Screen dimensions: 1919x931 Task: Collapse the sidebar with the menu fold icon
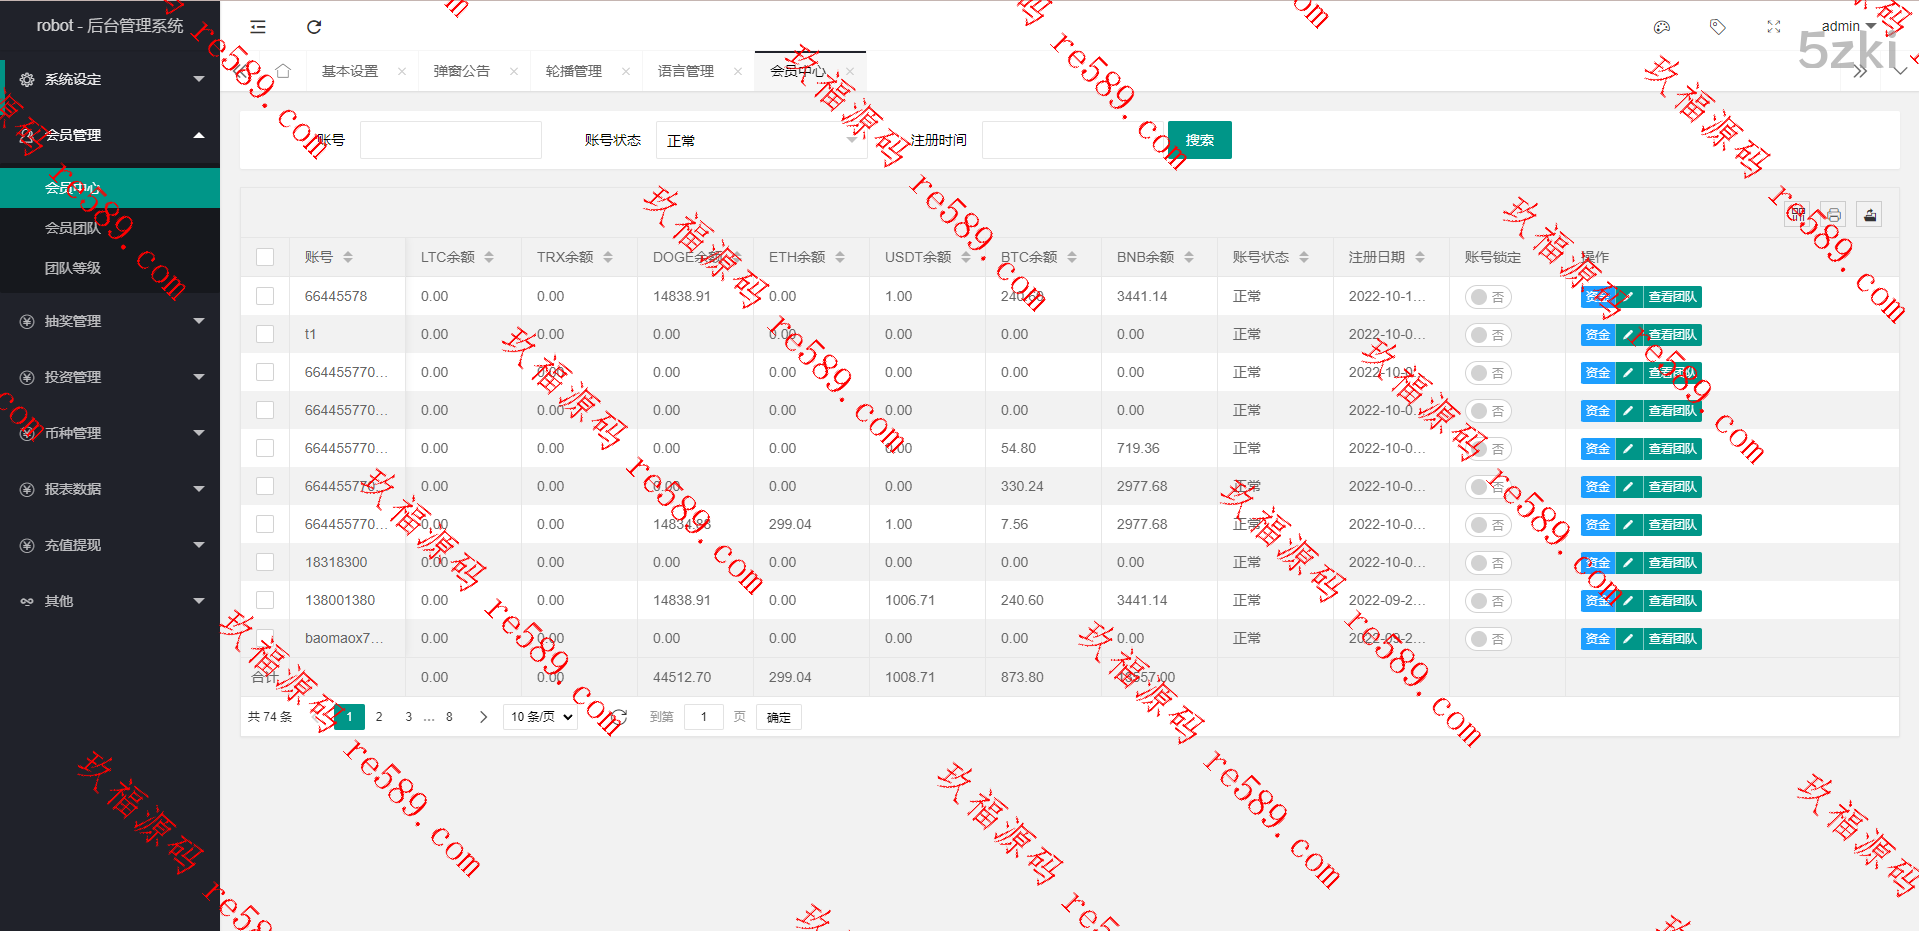pos(258,27)
